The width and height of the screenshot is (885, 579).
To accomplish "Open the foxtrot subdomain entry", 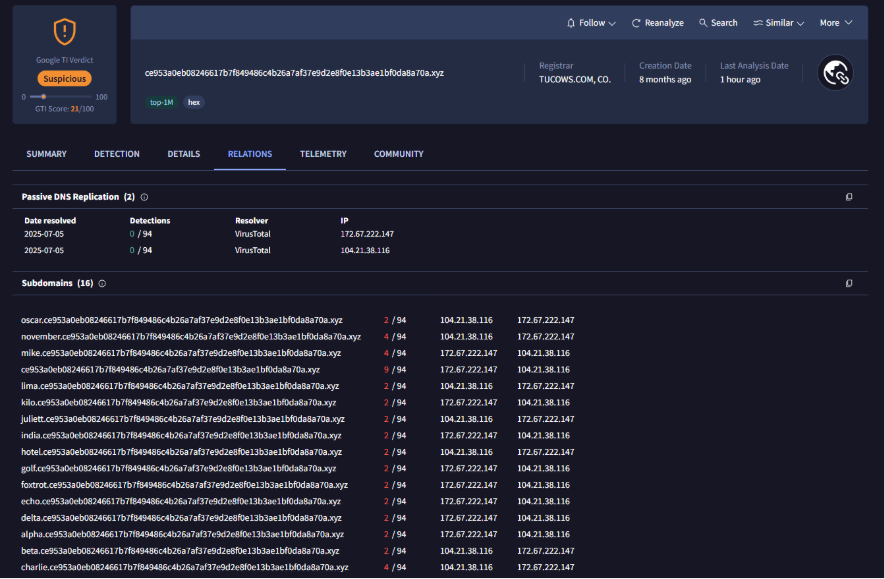I will coord(185,485).
